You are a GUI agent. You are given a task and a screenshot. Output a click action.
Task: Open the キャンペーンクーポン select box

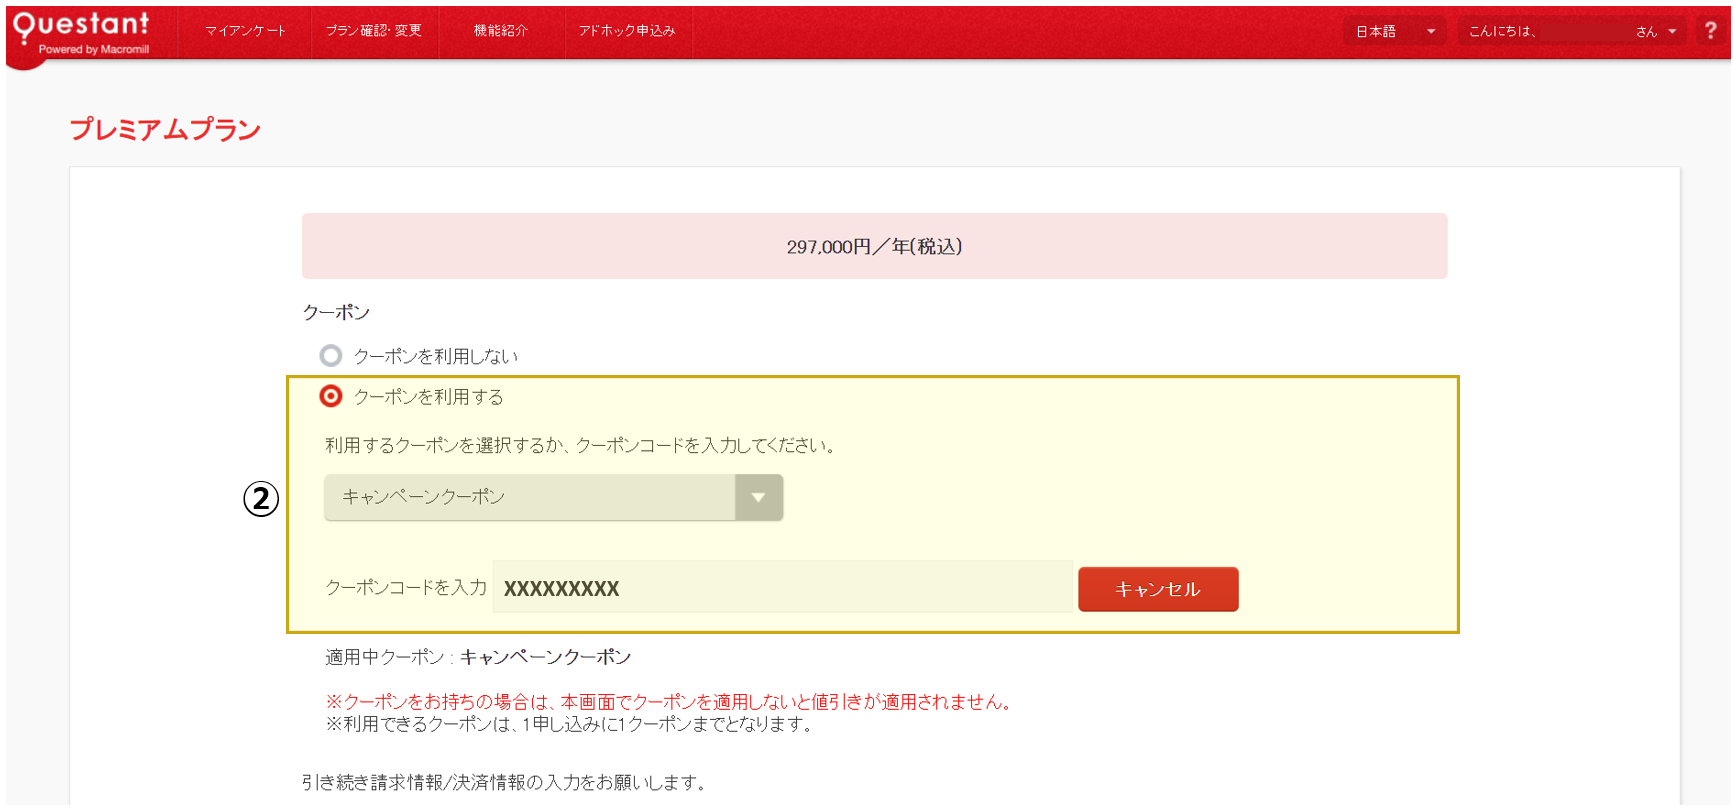(530, 498)
